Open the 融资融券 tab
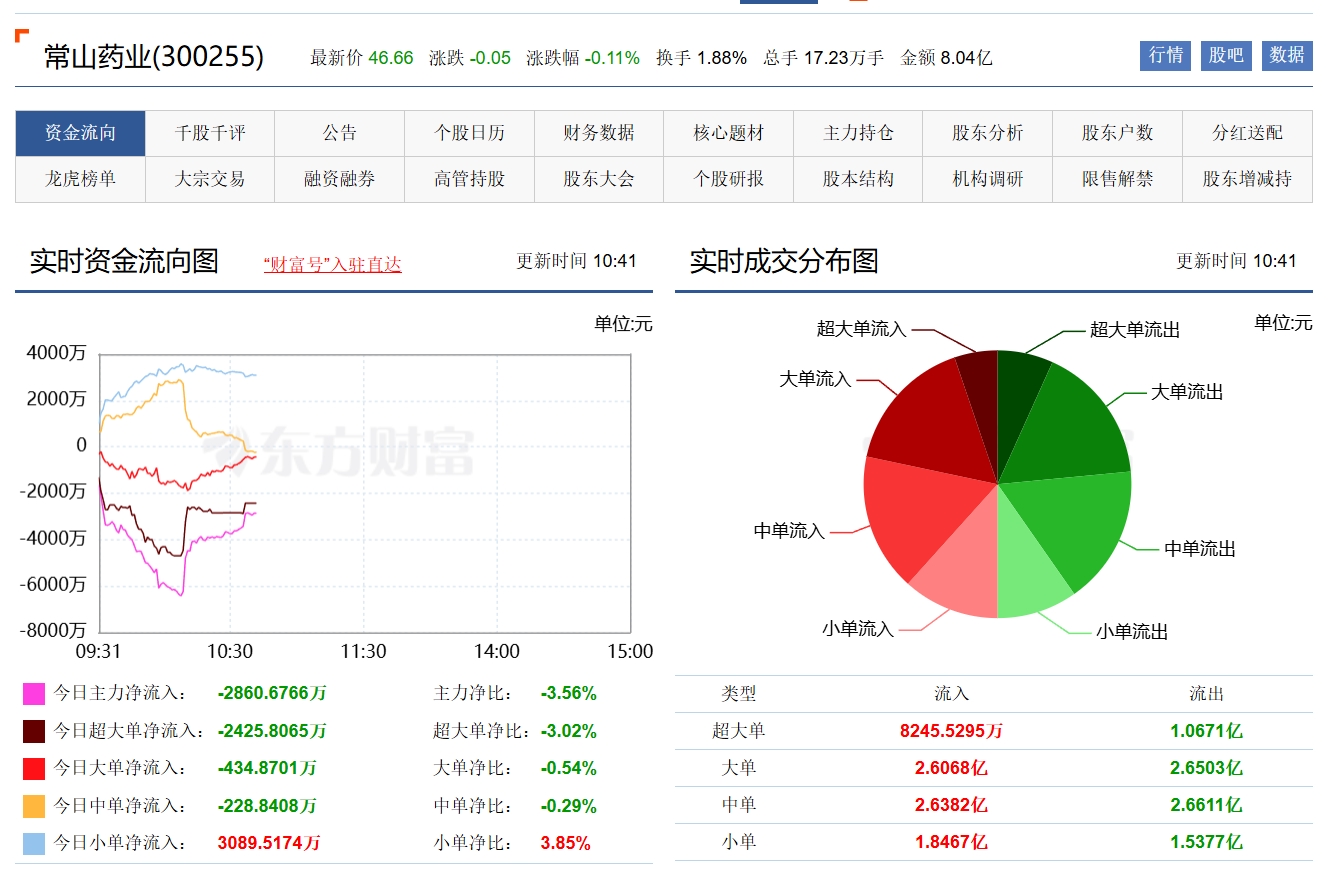 [x=340, y=179]
